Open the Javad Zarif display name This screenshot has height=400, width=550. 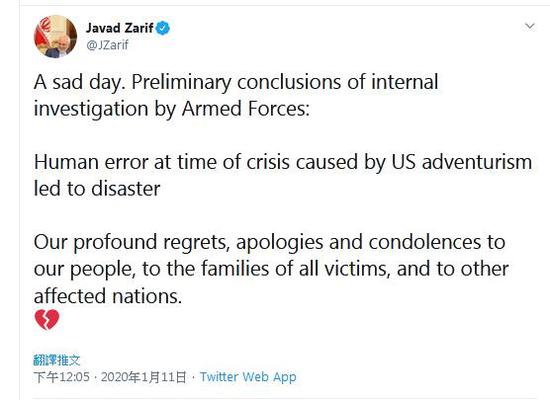click(120, 28)
